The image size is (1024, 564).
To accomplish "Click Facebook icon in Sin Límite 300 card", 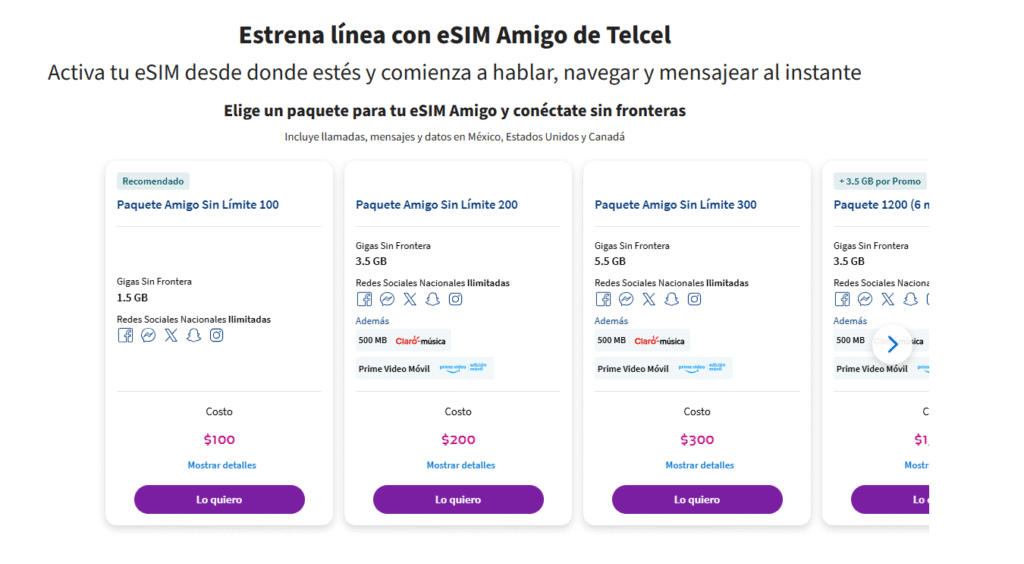I will (x=603, y=299).
